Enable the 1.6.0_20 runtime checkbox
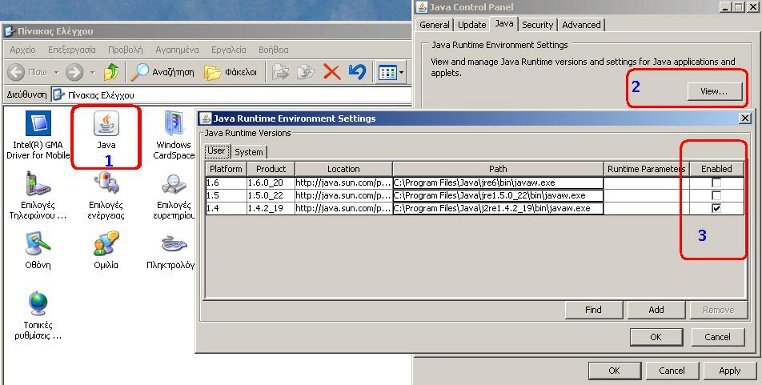This screenshot has height=385, width=762. pos(716,183)
